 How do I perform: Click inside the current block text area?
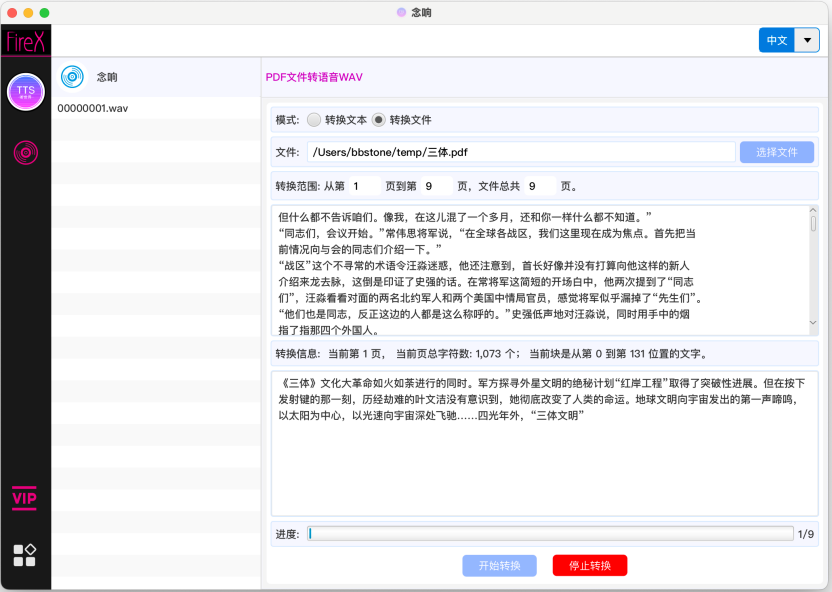[544, 443]
